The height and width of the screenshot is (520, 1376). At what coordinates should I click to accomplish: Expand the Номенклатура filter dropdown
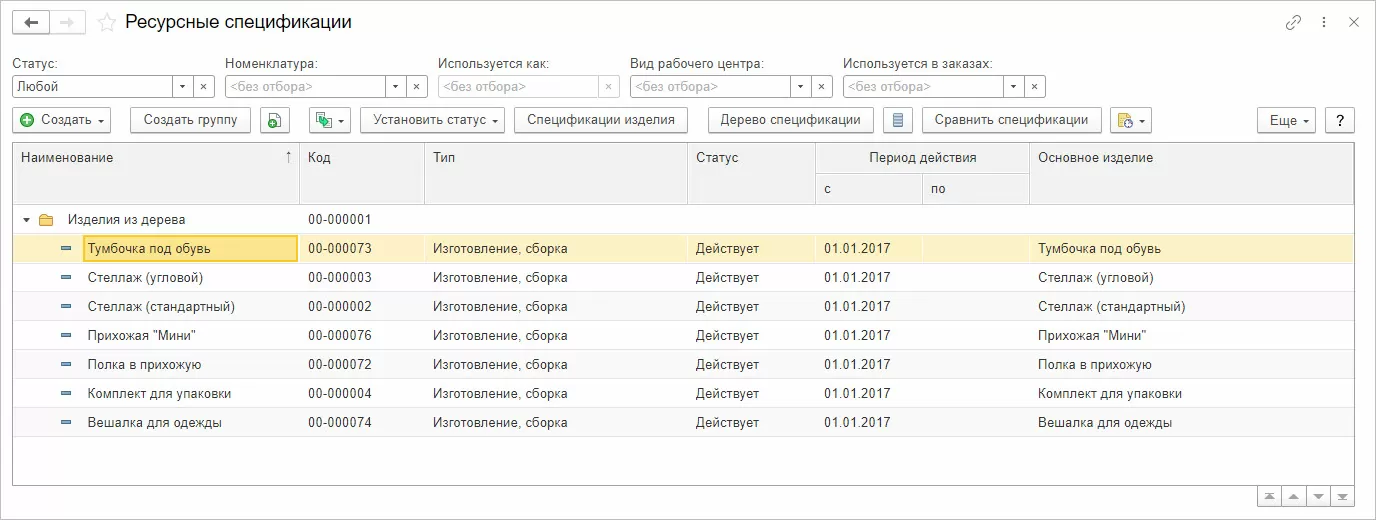(x=395, y=87)
